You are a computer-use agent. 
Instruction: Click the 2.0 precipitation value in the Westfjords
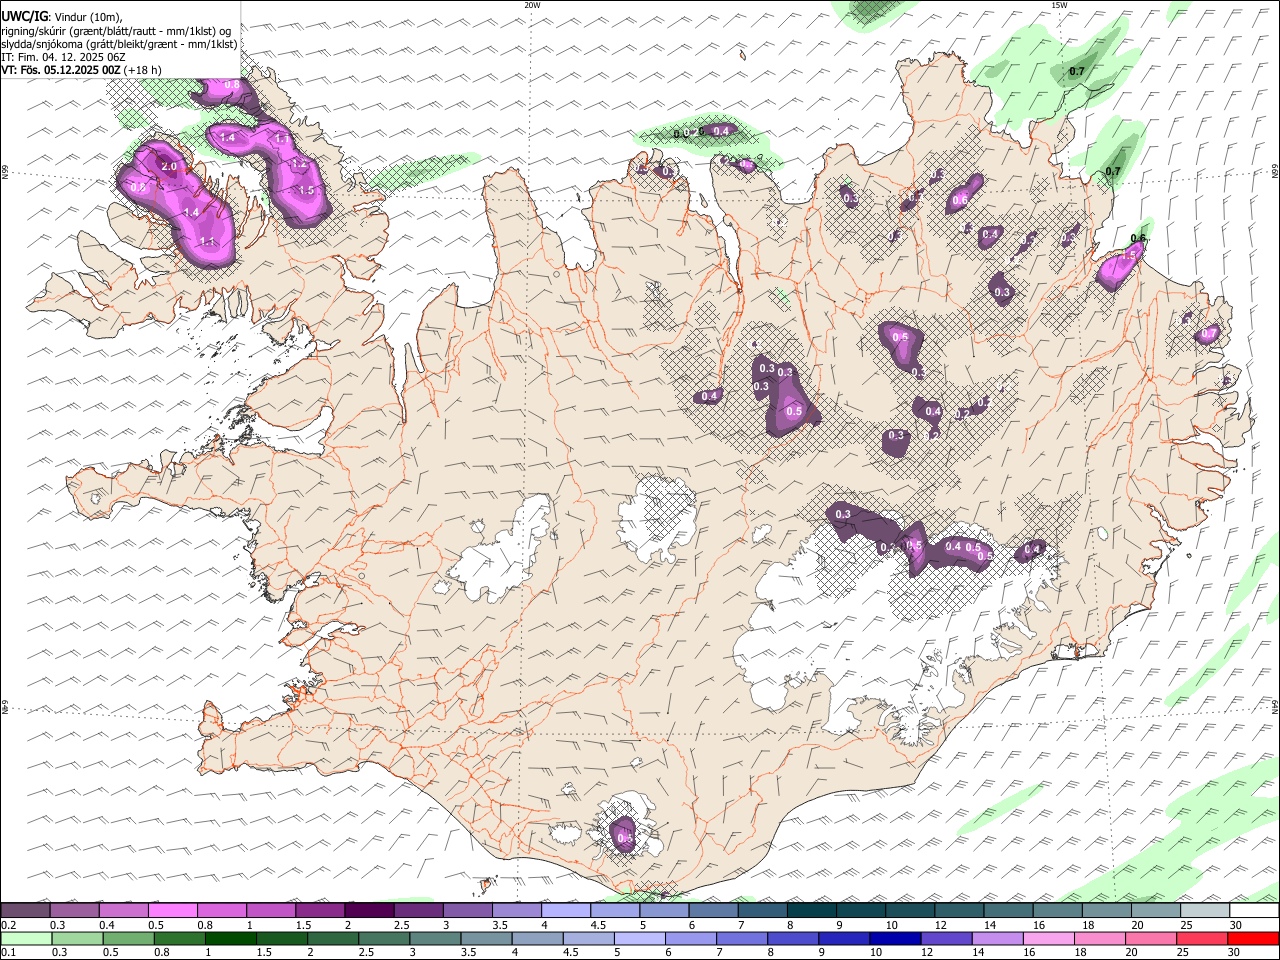(x=169, y=167)
